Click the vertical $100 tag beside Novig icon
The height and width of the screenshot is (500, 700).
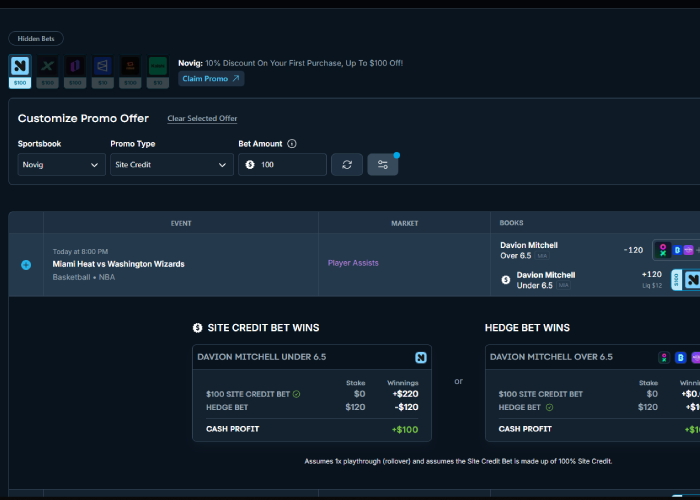pos(676,280)
